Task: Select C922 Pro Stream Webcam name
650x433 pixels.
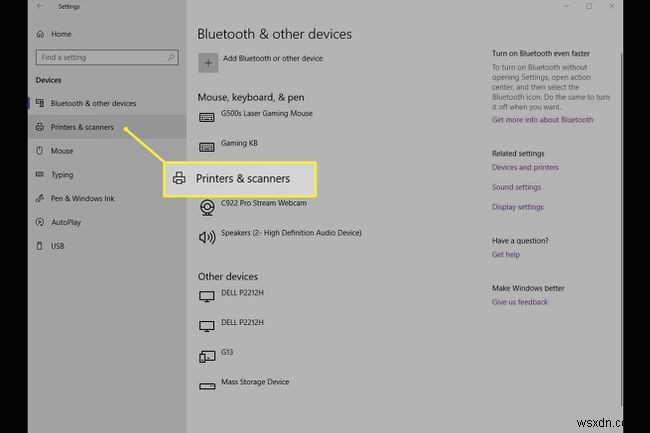Action: (x=264, y=203)
